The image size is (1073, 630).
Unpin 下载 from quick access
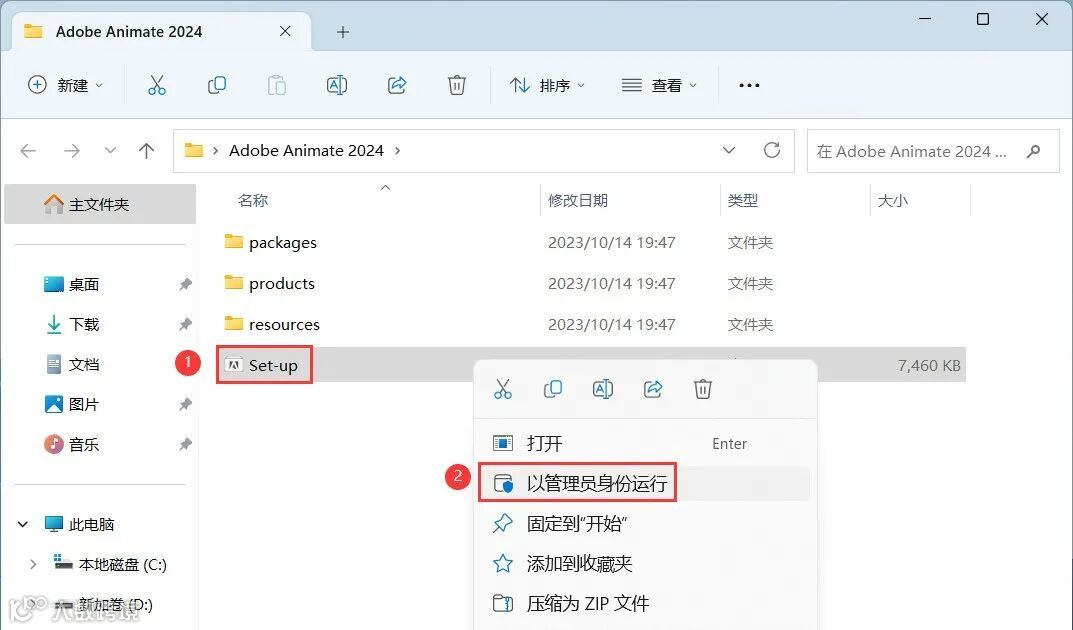[x=185, y=324]
